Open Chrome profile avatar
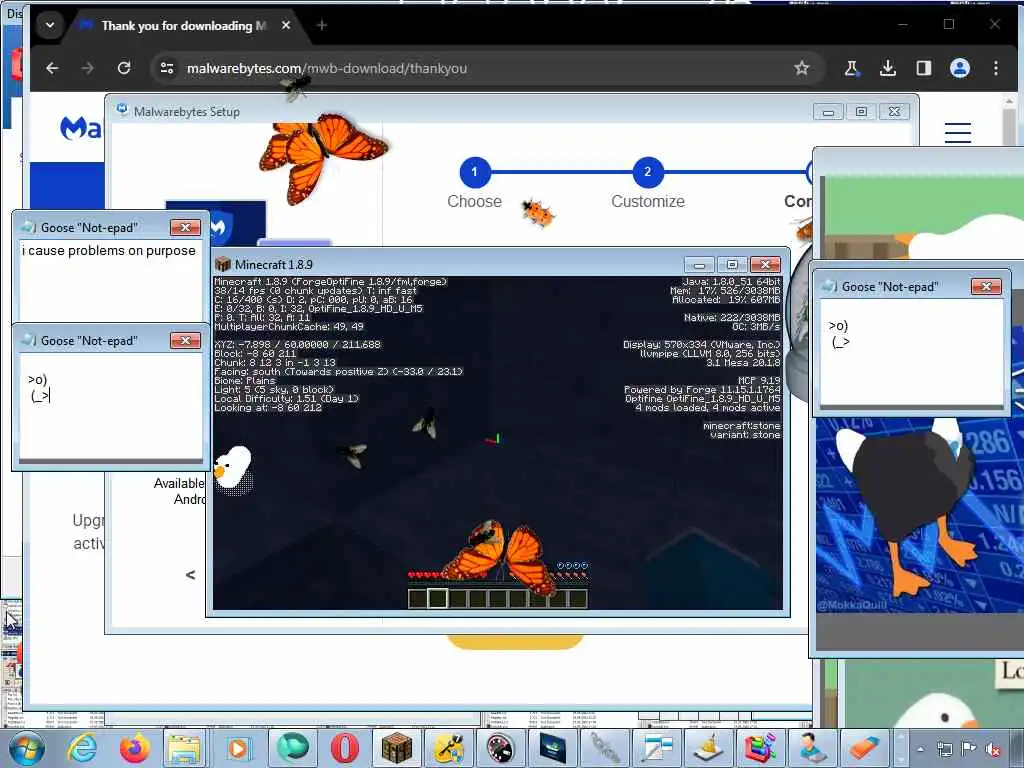The width and height of the screenshot is (1024, 768). click(x=959, y=68)
